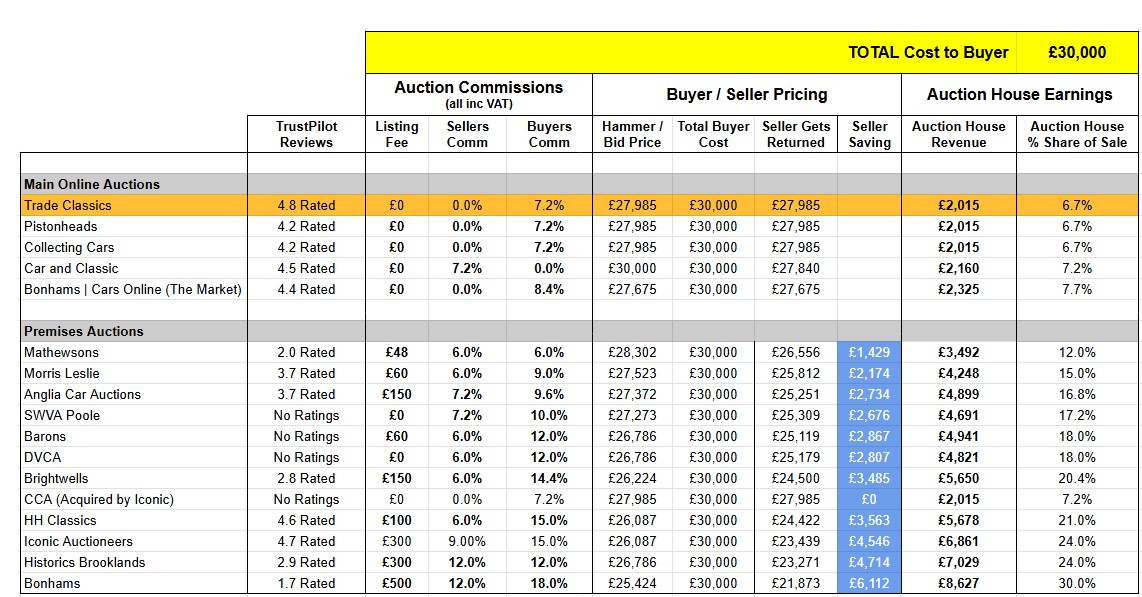
Task: Click the Buyer / Seller Pricing header
Action: pyautogui.click(x=747, y=94)
